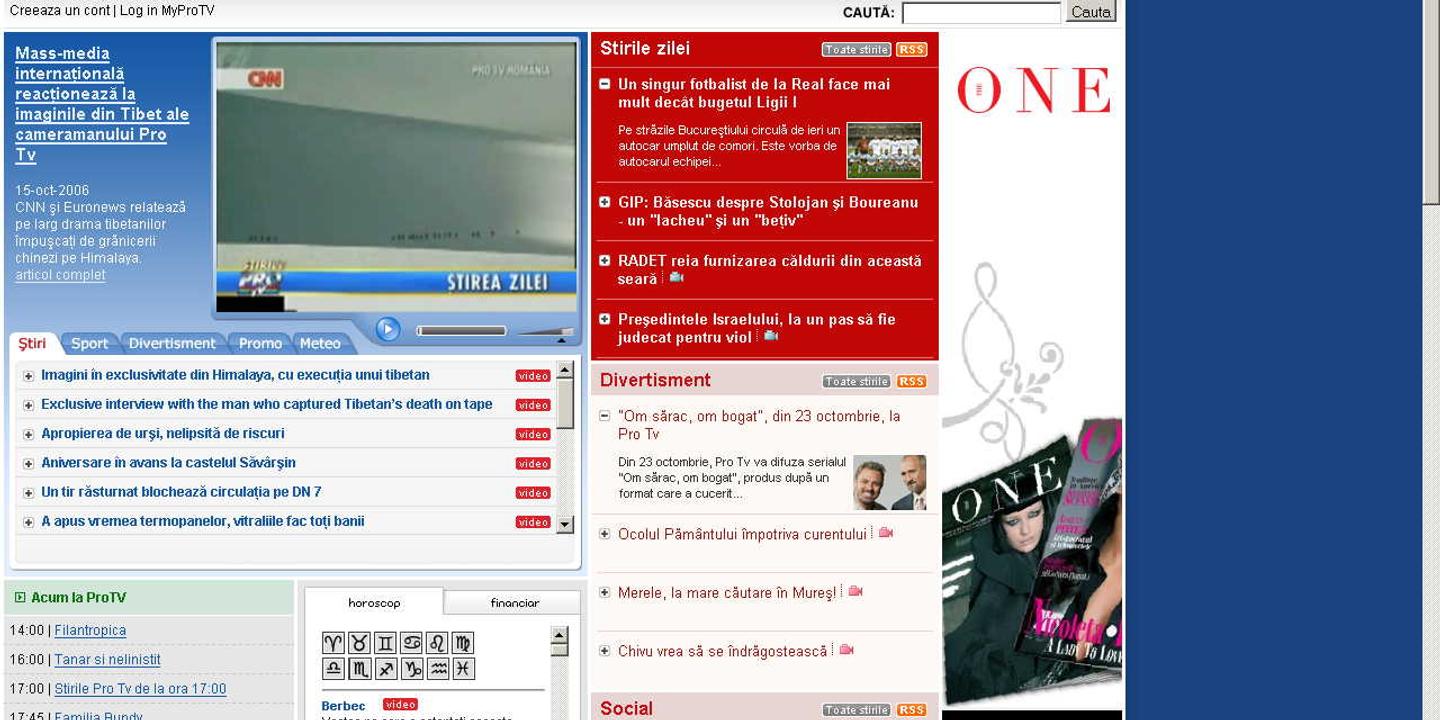
Task: Select the Capricorn zodiac sign icon
Action: [411, 669]
